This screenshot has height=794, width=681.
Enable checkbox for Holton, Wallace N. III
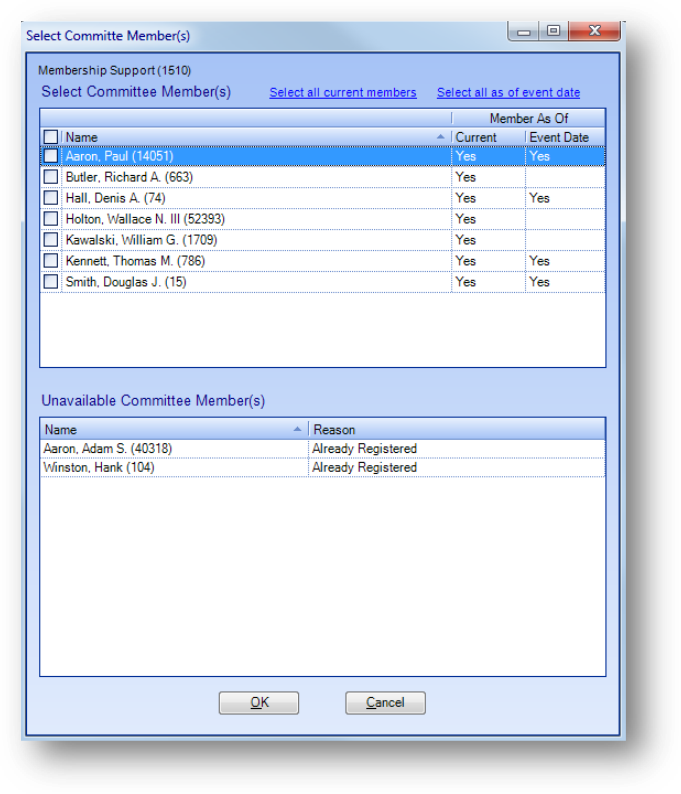click(x=51, y=219)
